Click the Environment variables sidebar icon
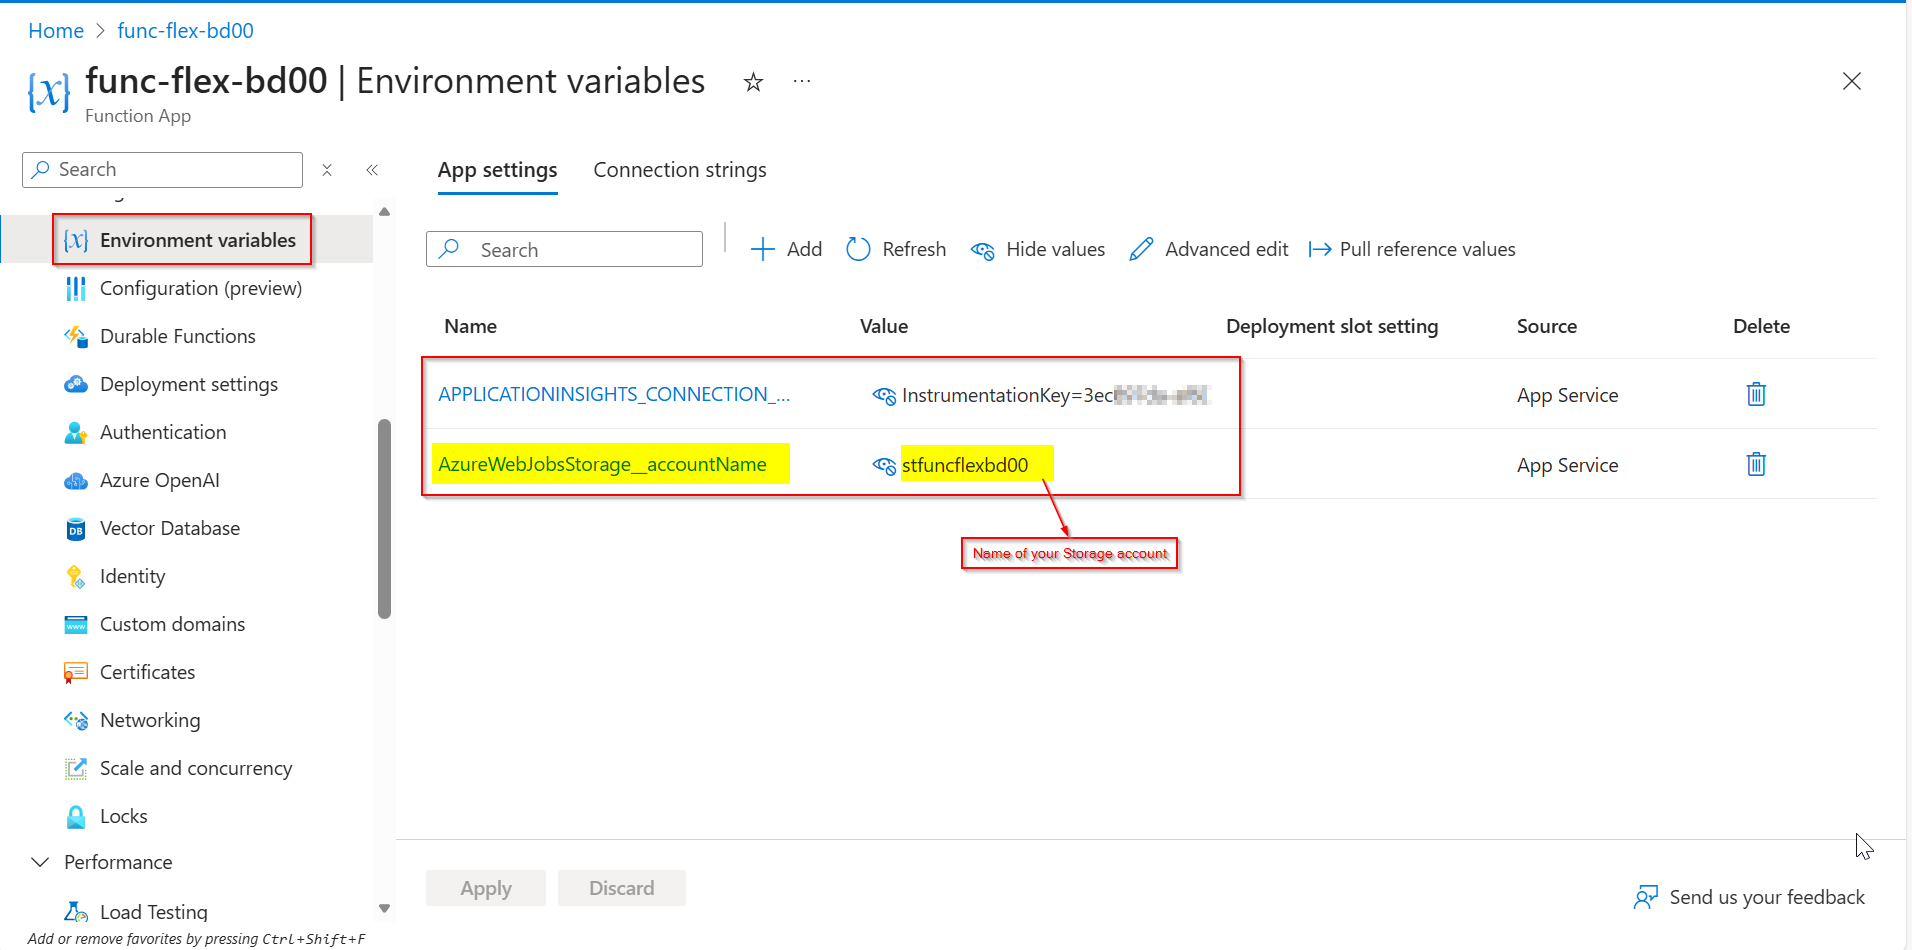1912x950 pixels. (x=76, y=240)
